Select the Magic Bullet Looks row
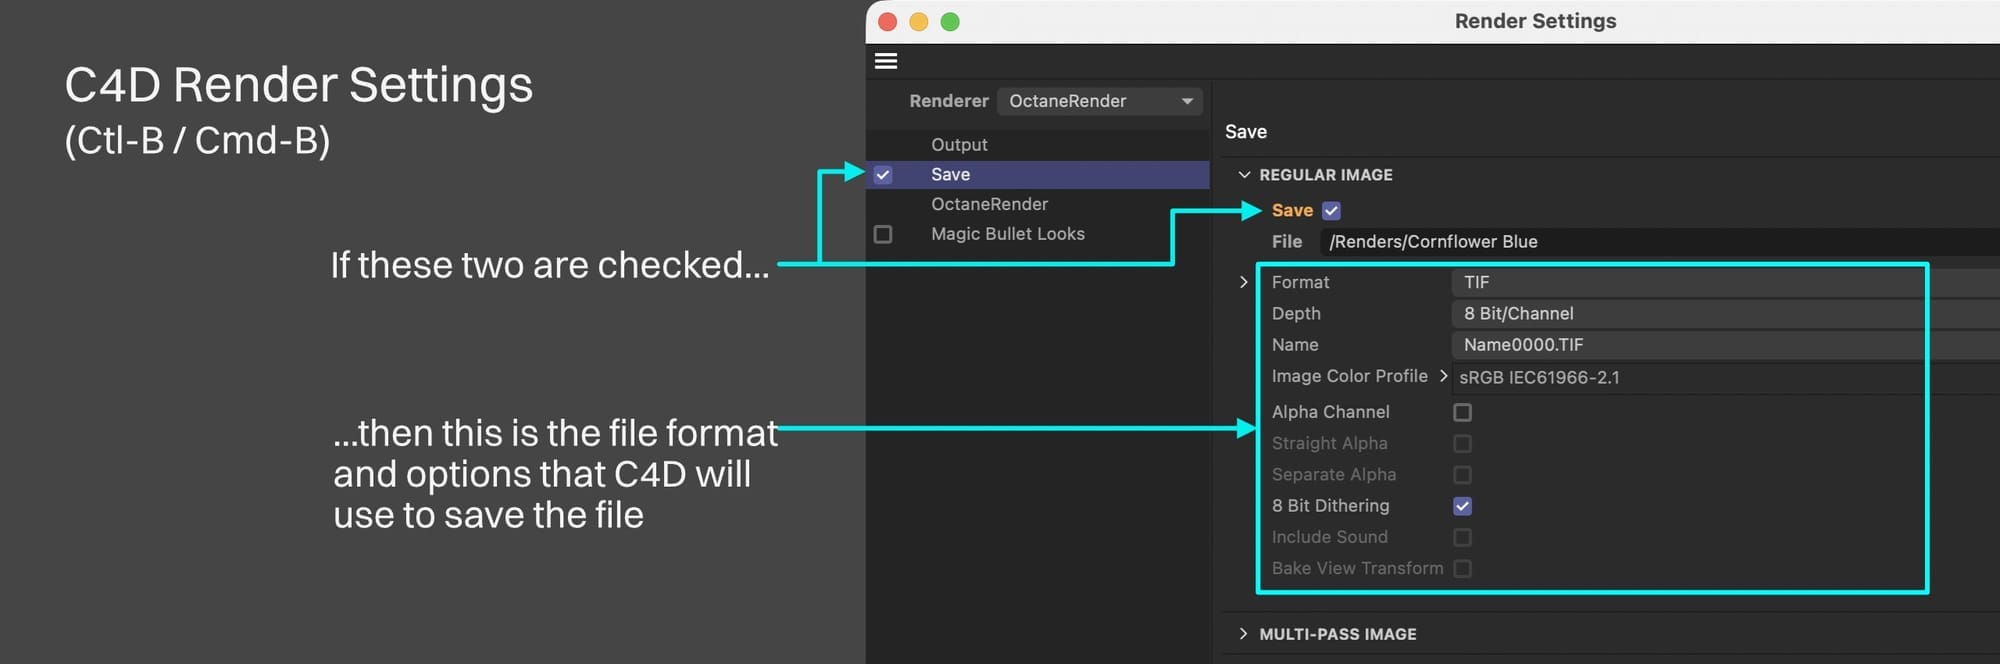The width and height of the screenshot is (2000, 664). 1037,234
